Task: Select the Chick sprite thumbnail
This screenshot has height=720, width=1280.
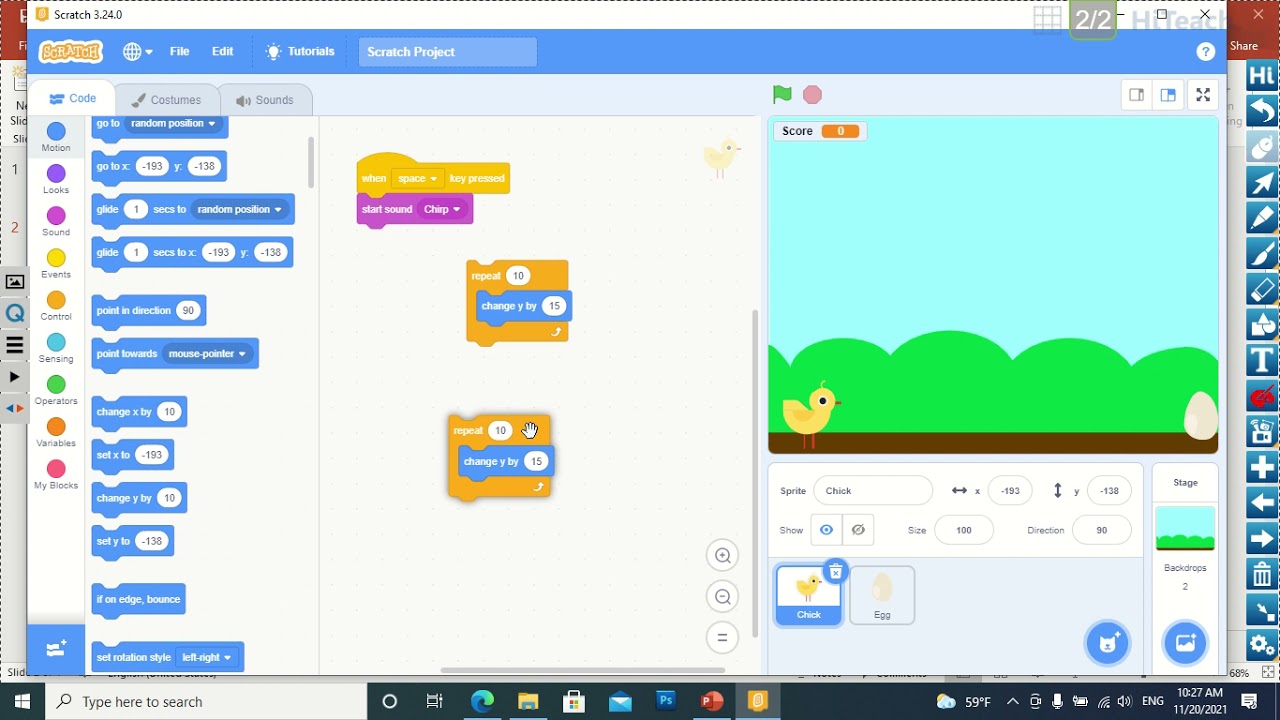Action: coord(808,595)
